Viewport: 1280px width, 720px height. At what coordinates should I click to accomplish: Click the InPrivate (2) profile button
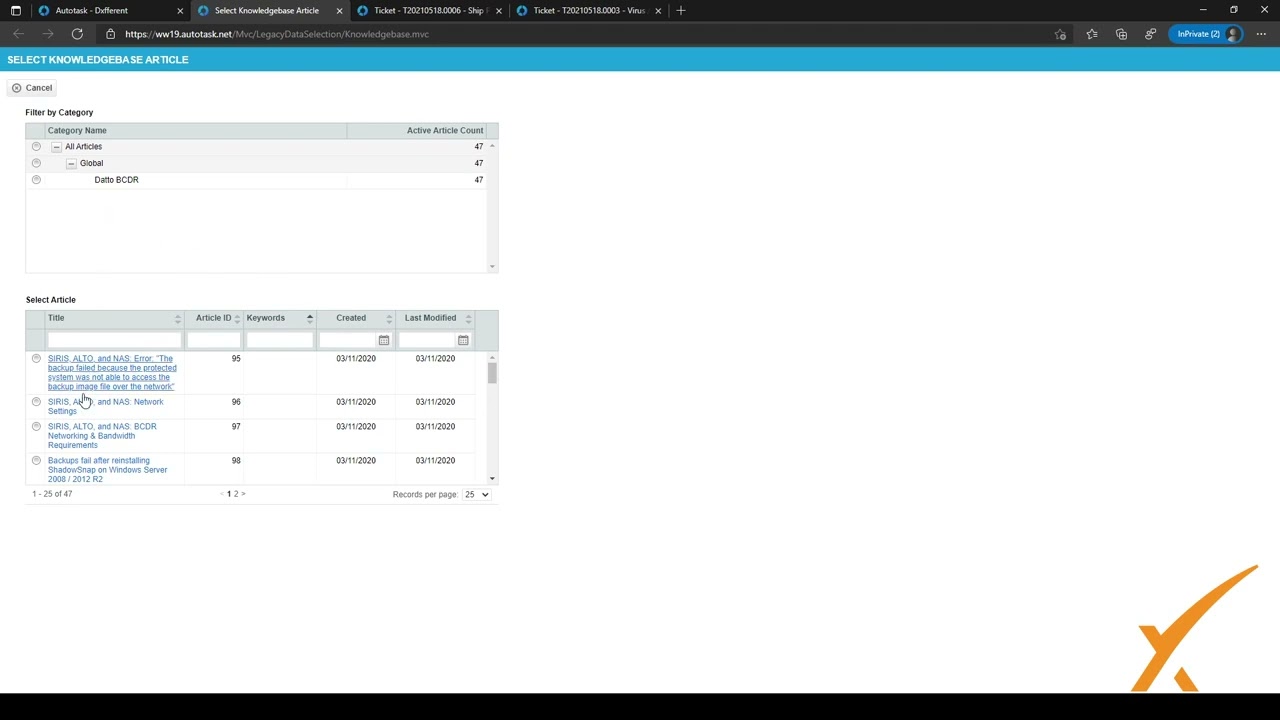(x=1207, y=34)
